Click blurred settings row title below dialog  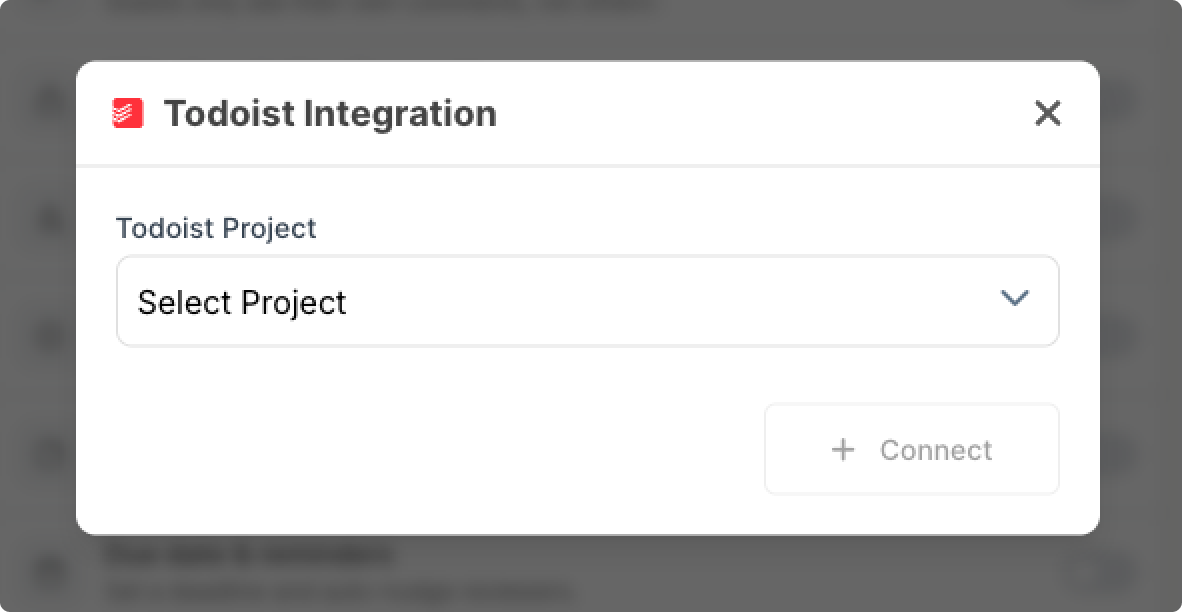[249, 554]
